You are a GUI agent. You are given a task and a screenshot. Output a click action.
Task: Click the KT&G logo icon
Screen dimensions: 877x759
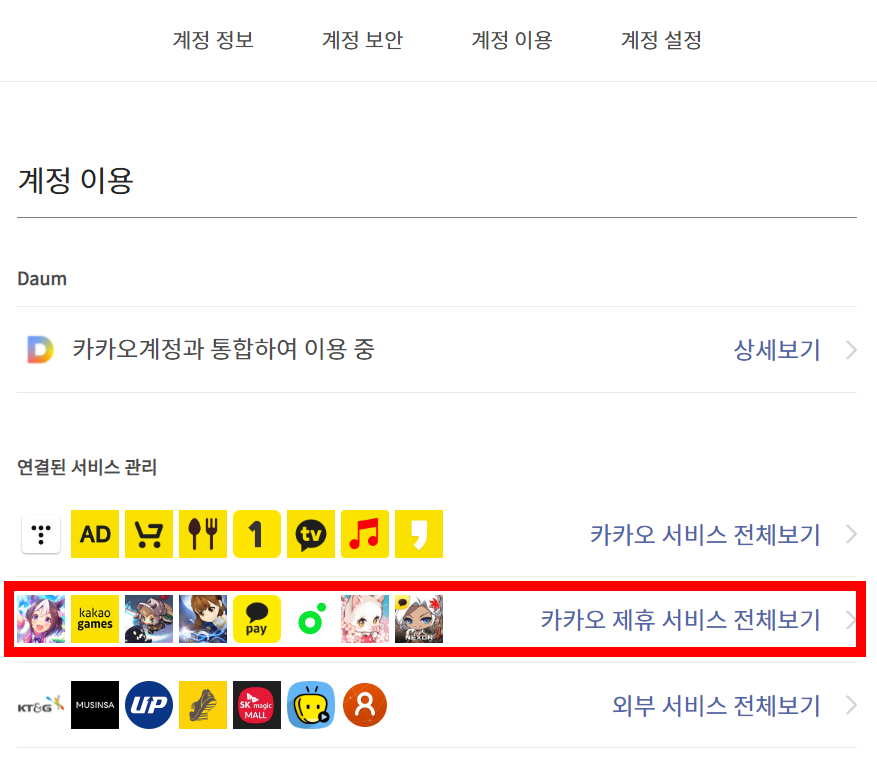click(41, 705)
